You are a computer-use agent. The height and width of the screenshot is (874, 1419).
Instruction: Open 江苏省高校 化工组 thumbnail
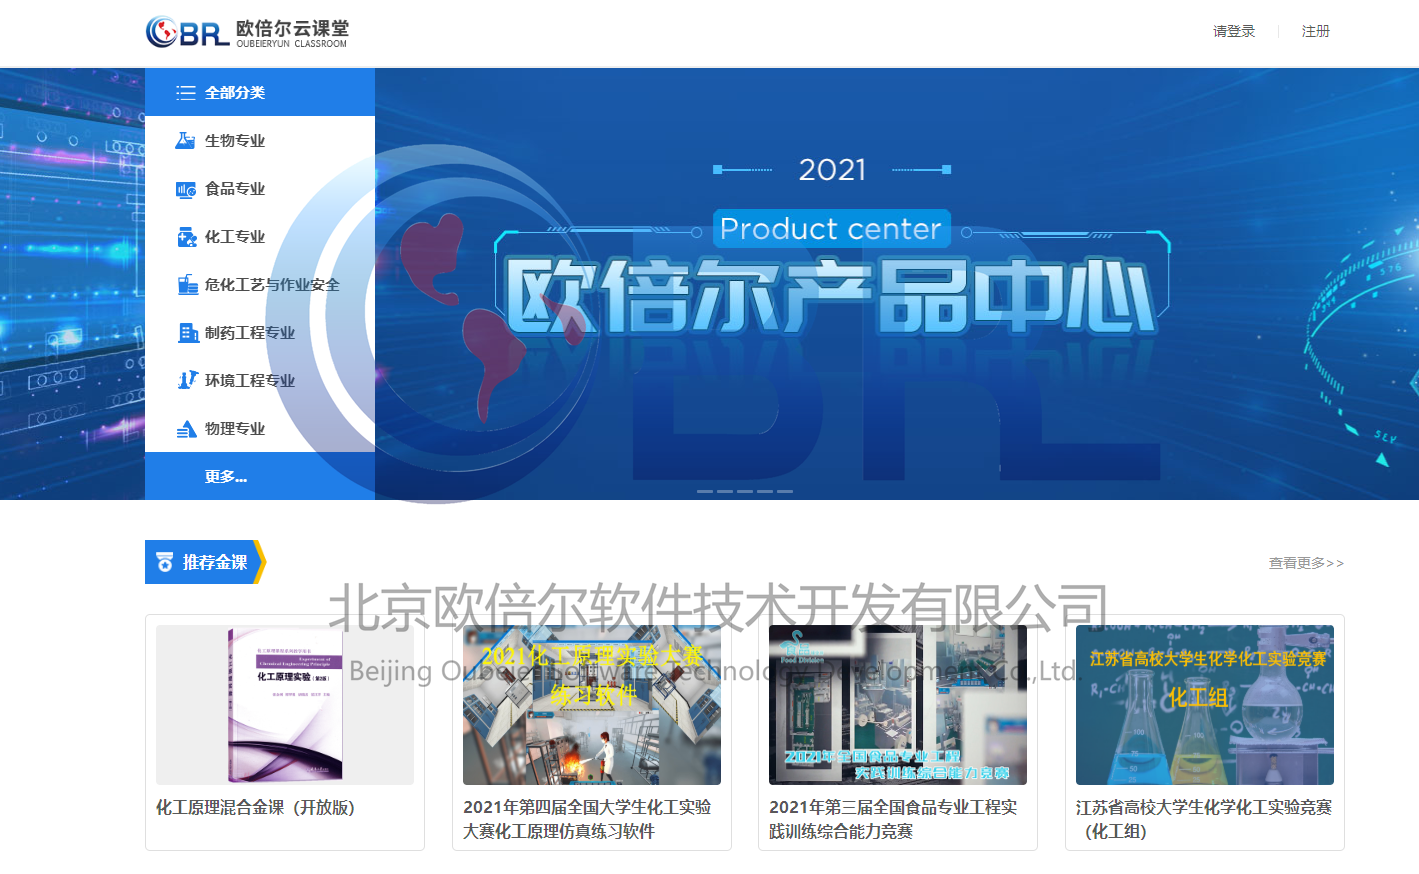[x=1205, y=705]
